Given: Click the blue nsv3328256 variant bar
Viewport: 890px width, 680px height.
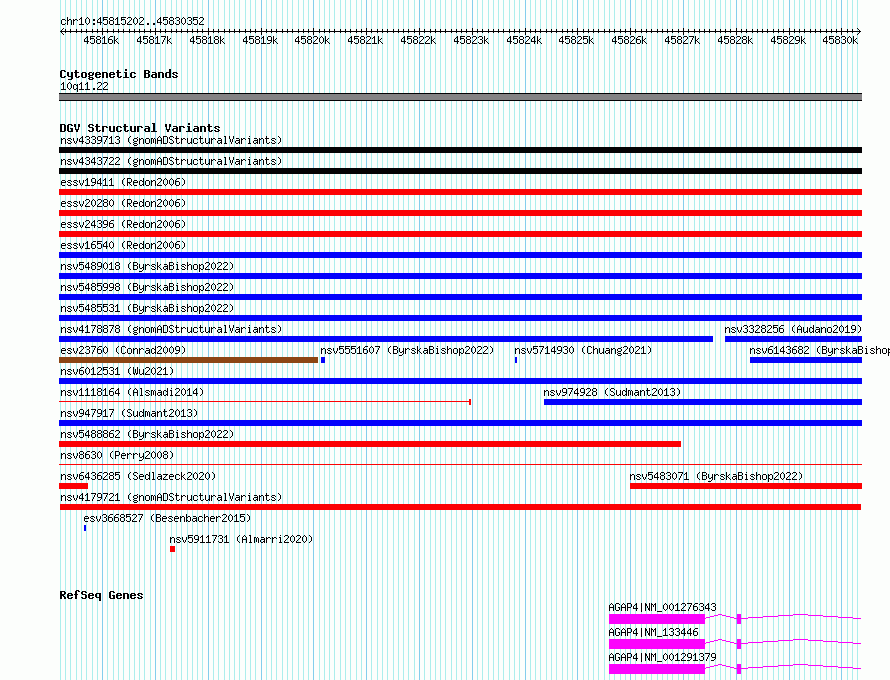Looking at the screenshot, I should (x=794, y=339).
